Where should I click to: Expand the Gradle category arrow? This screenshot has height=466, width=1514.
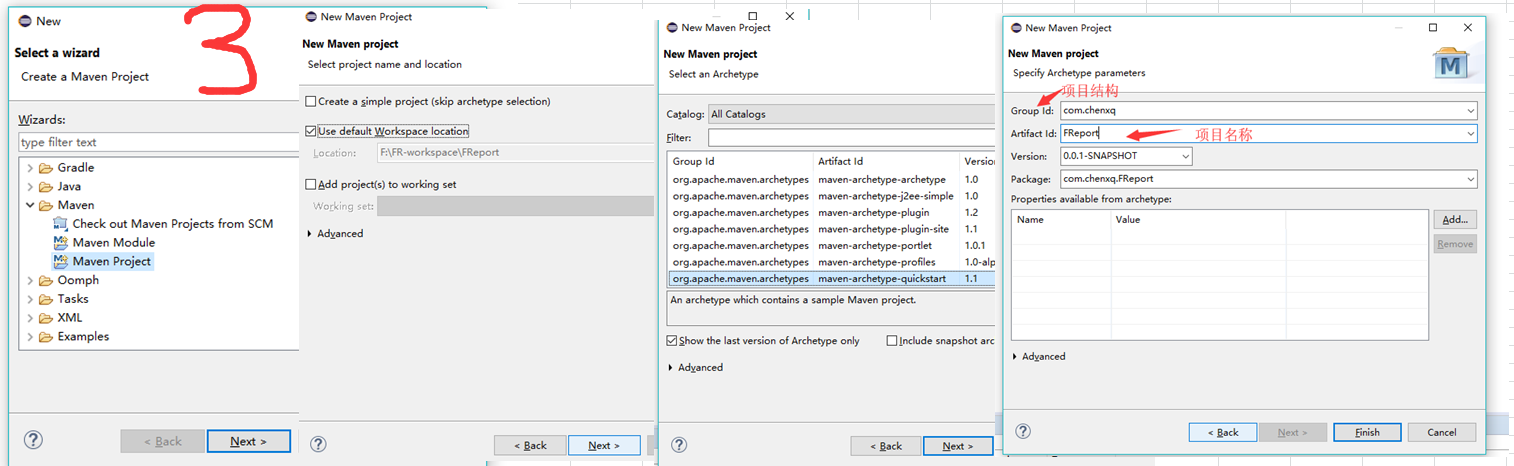pos(29,168)
